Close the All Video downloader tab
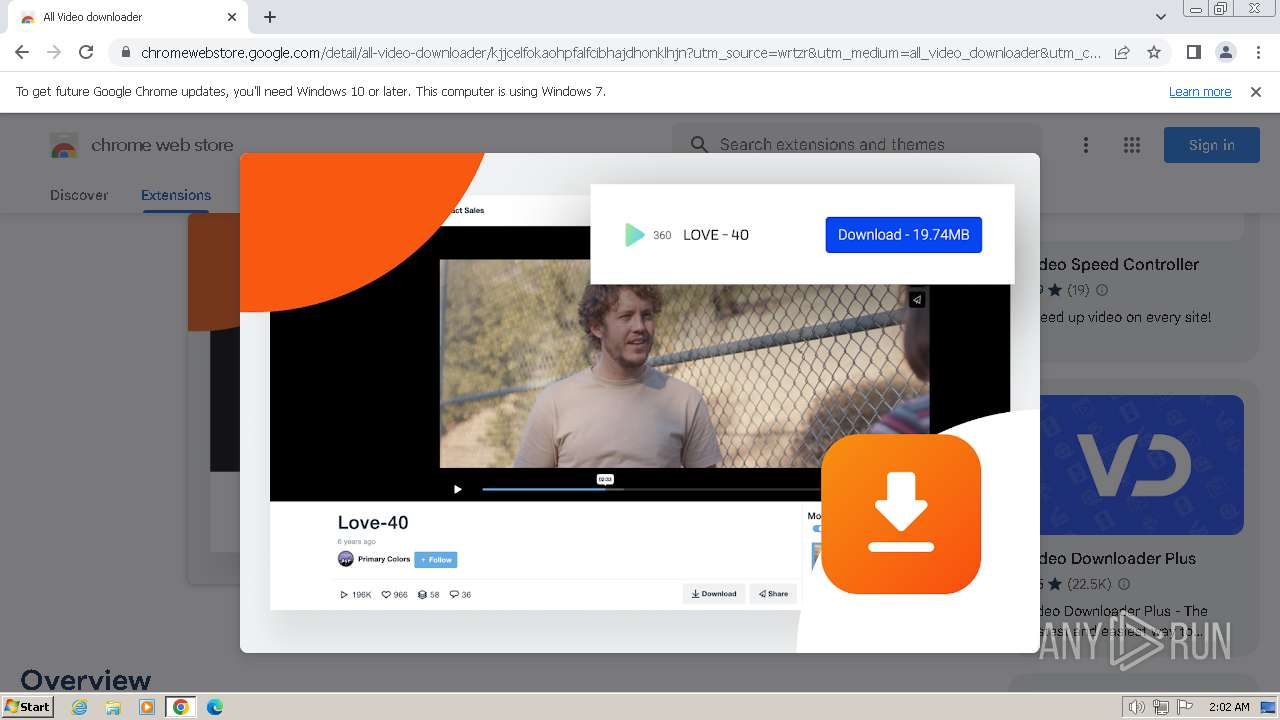The height and width of the screenshot is (720, 1280). point(232,17)
